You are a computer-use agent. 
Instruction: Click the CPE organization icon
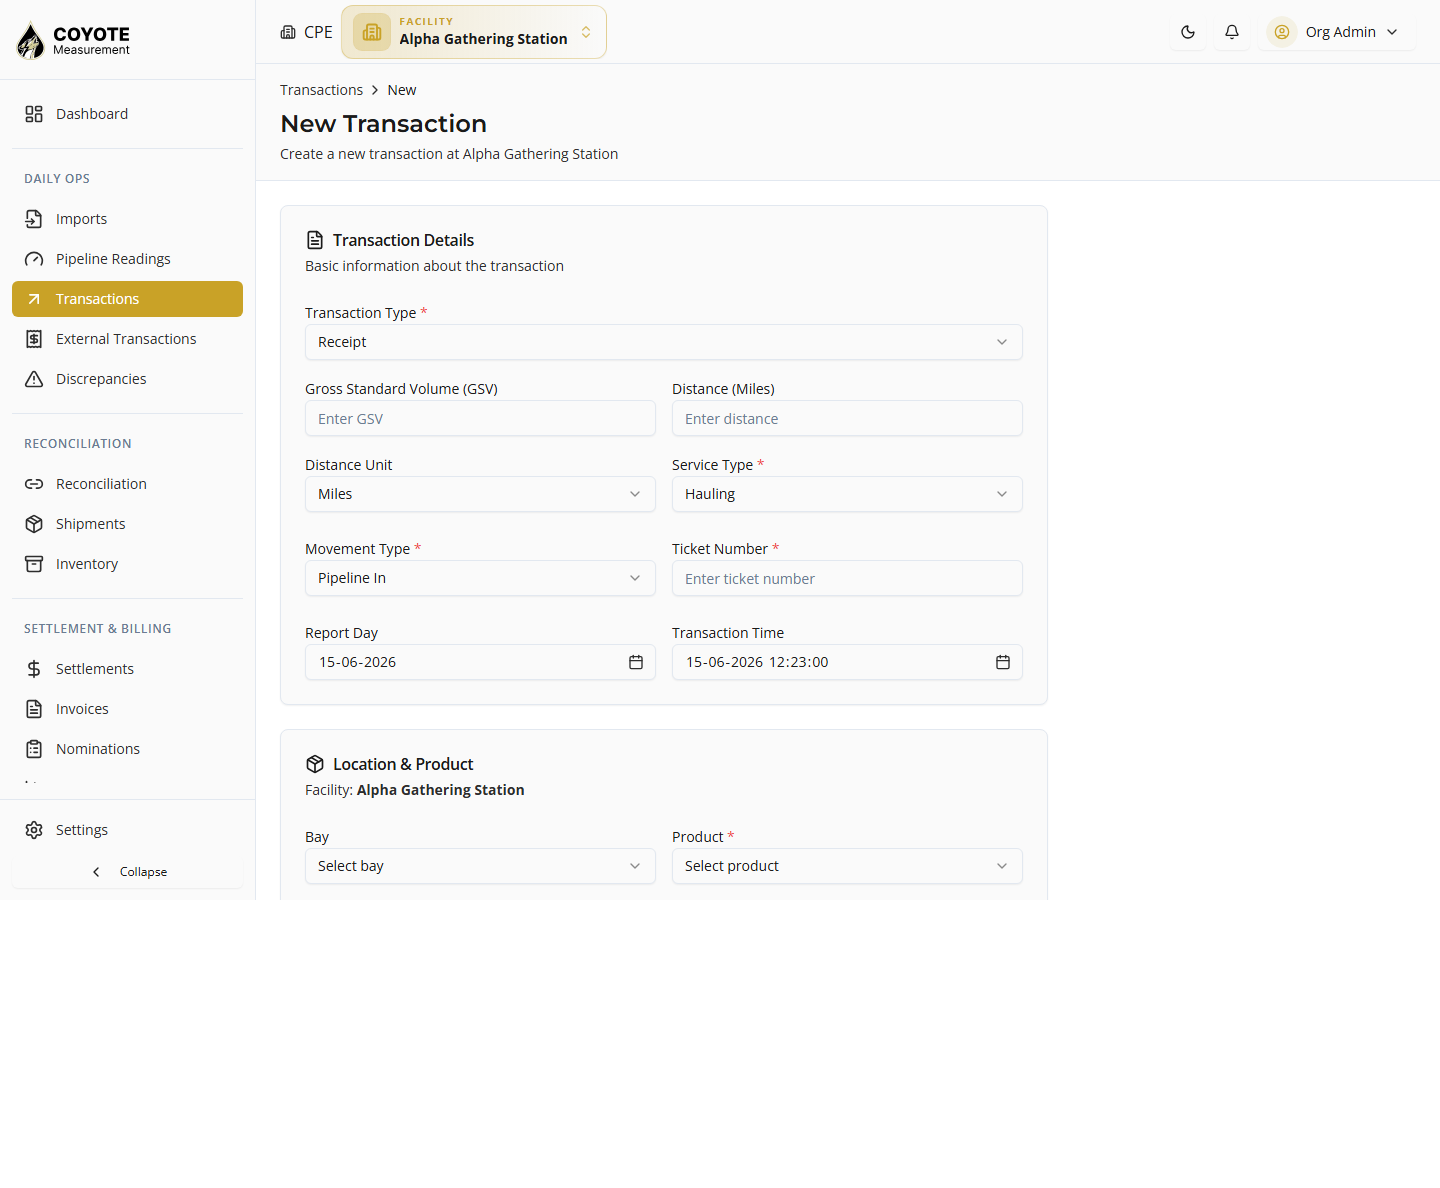[x=288, y=32]
